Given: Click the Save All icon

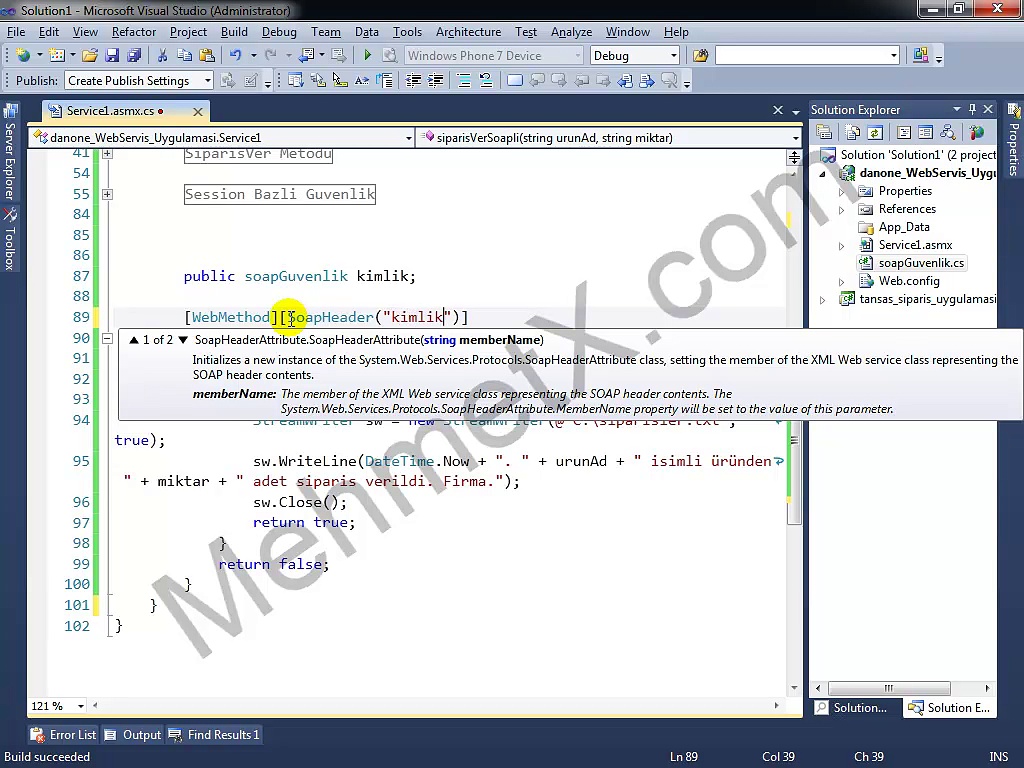Looking at the screenshot, I should (134, 56).
